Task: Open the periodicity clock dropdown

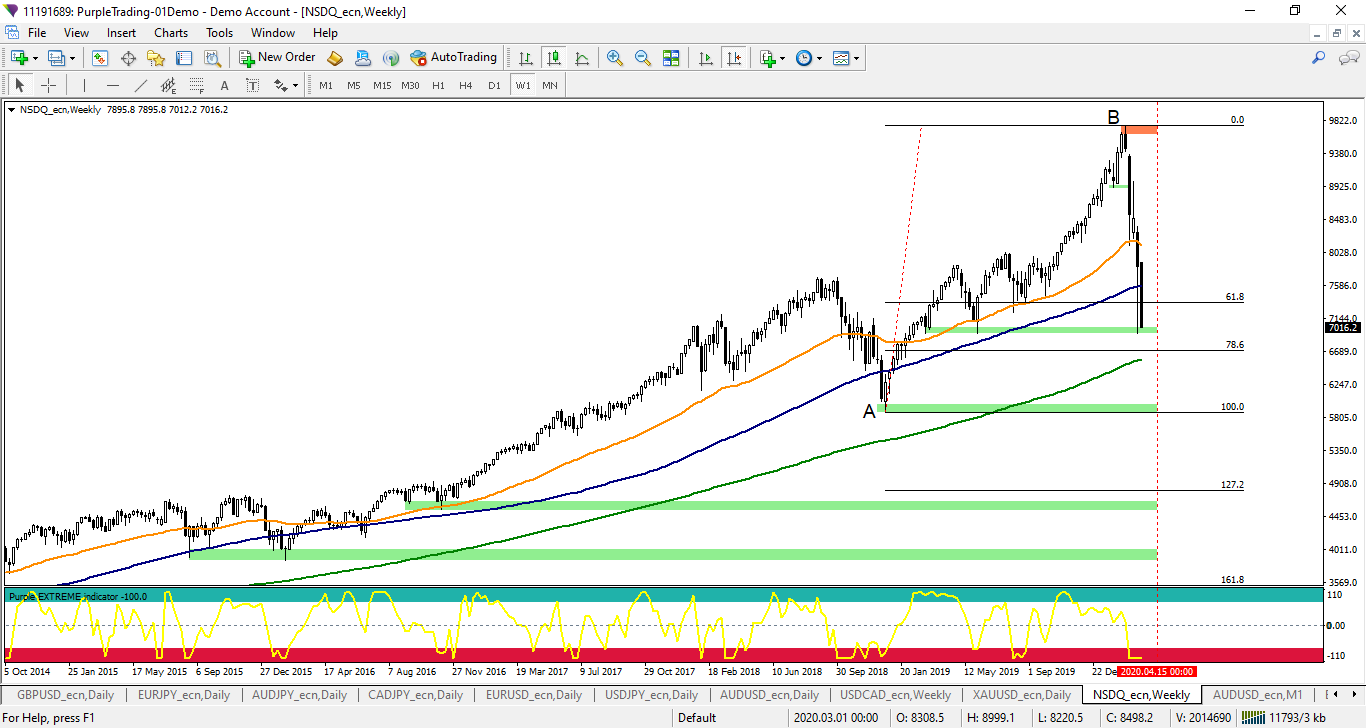Action: pos(820,58)
